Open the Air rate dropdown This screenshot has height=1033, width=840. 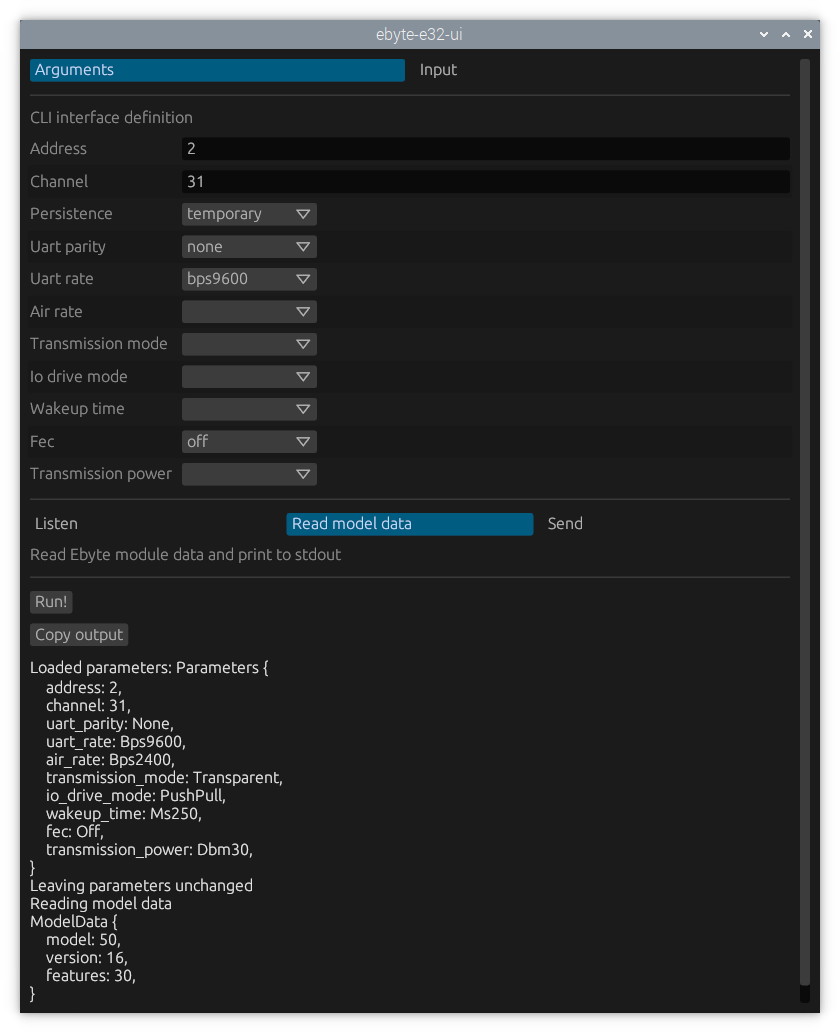pos(249,312)
